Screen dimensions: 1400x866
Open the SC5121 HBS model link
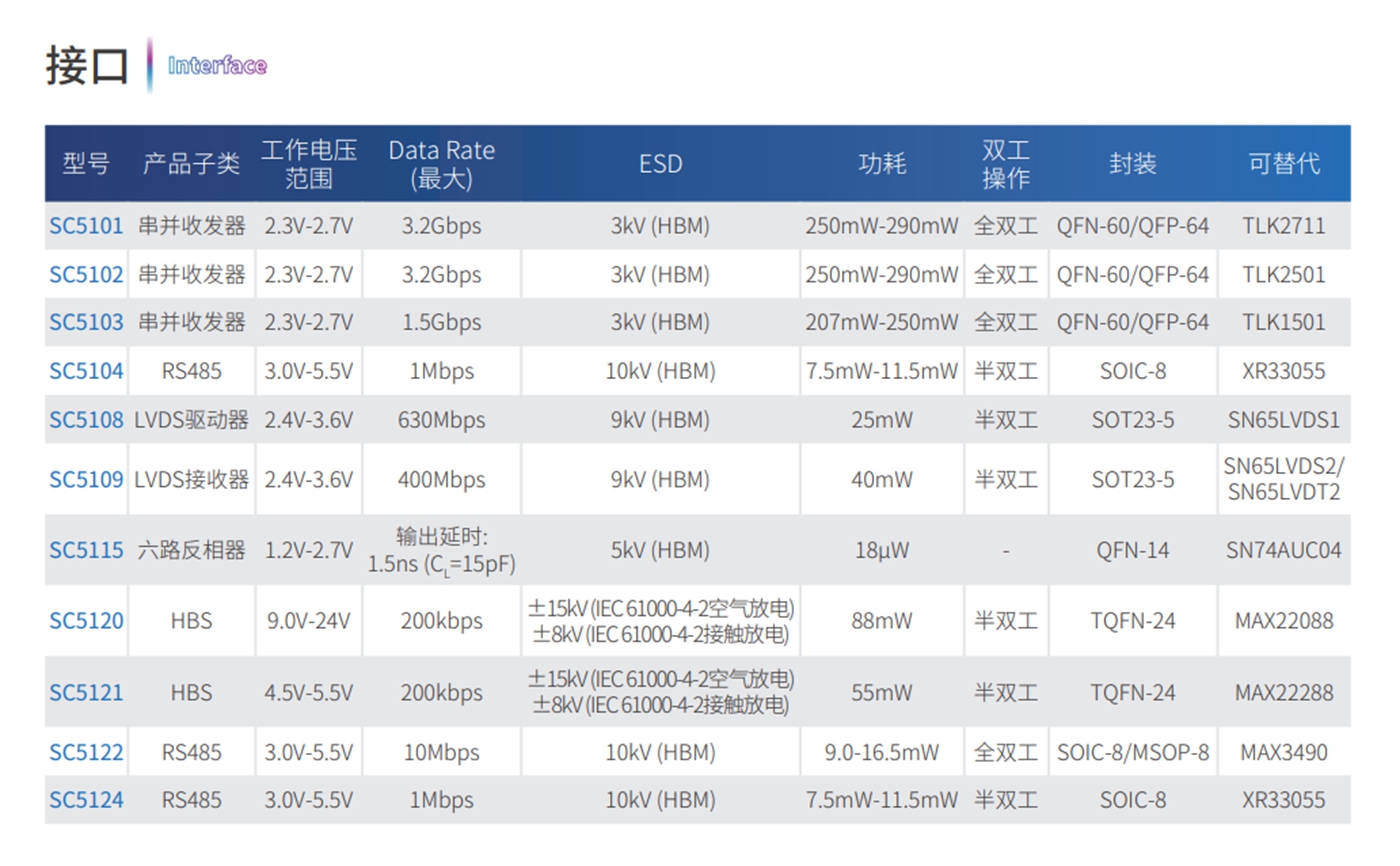click(x=87, y=692)
